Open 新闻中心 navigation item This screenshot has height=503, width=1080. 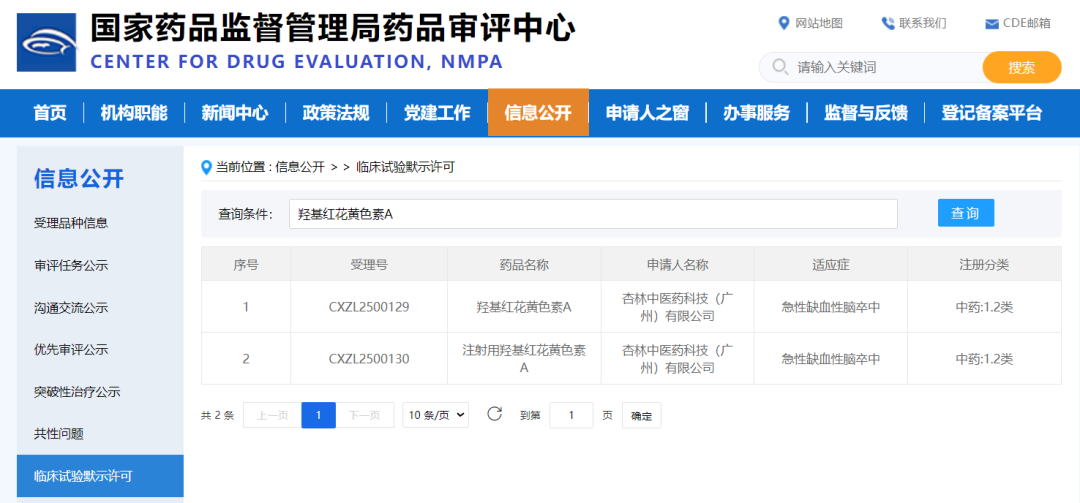coord(235,113)
